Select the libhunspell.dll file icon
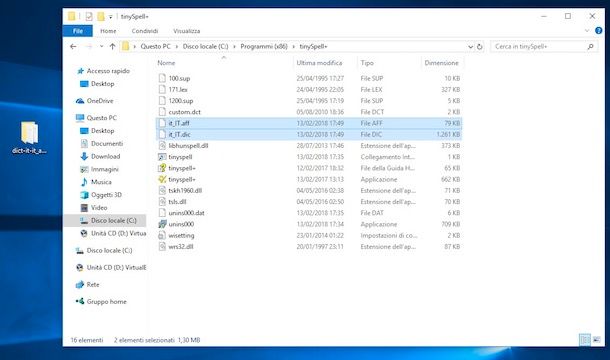Screen dimensions: 610x360 162,146
